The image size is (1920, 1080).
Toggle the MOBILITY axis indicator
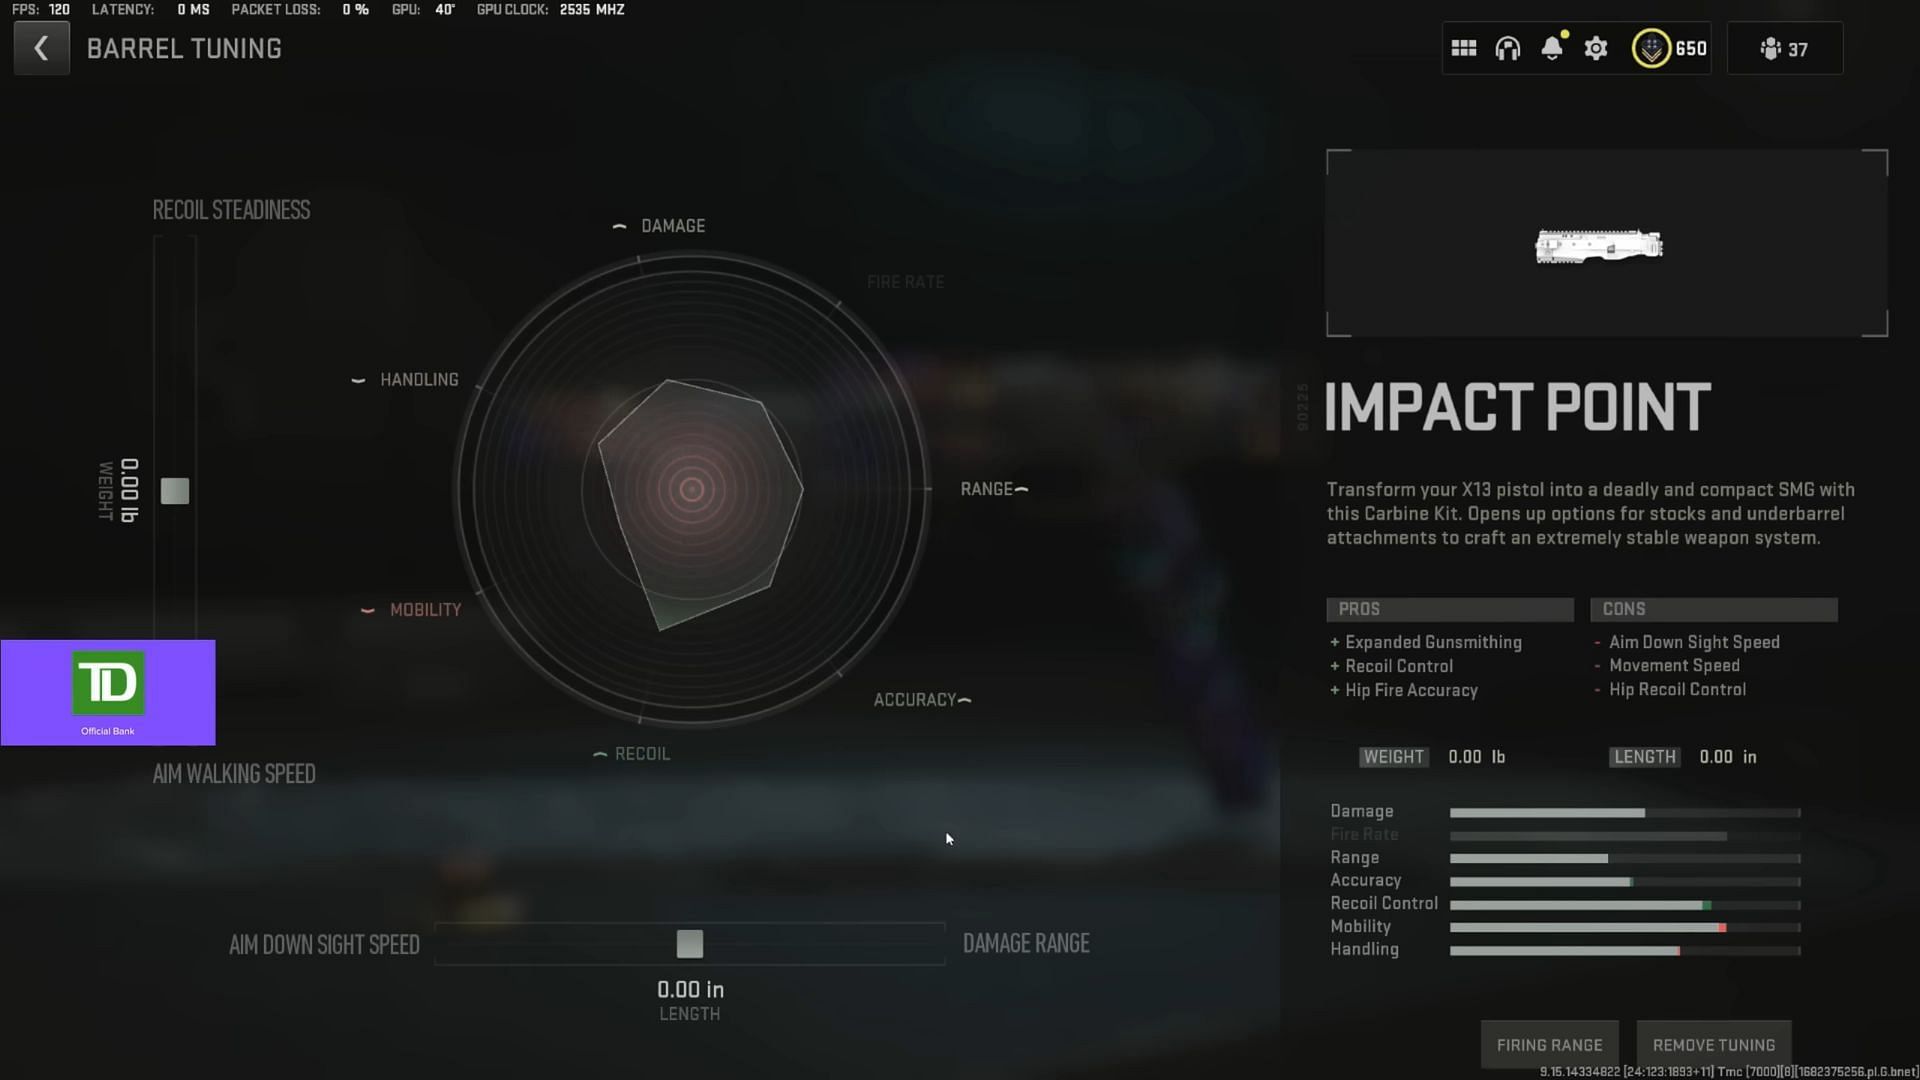(369, 609)
